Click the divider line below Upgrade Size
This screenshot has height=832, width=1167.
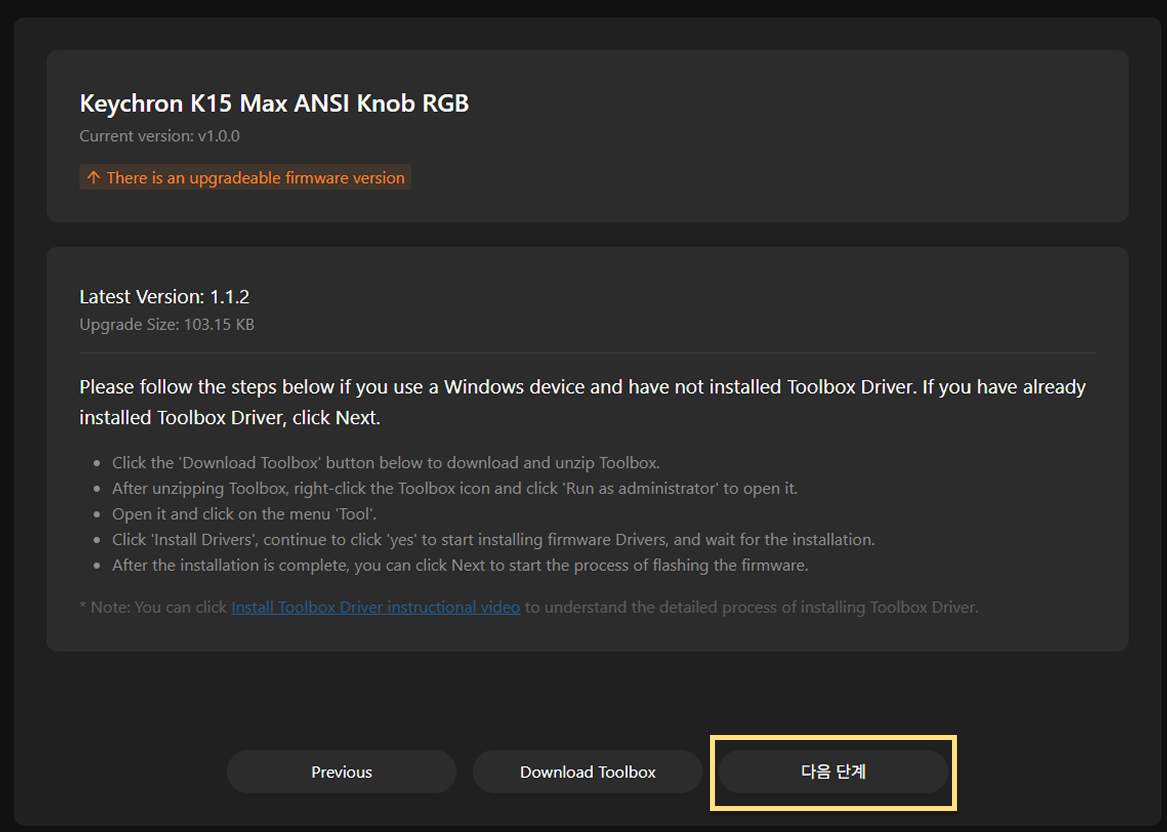click(x=587, y=353)
